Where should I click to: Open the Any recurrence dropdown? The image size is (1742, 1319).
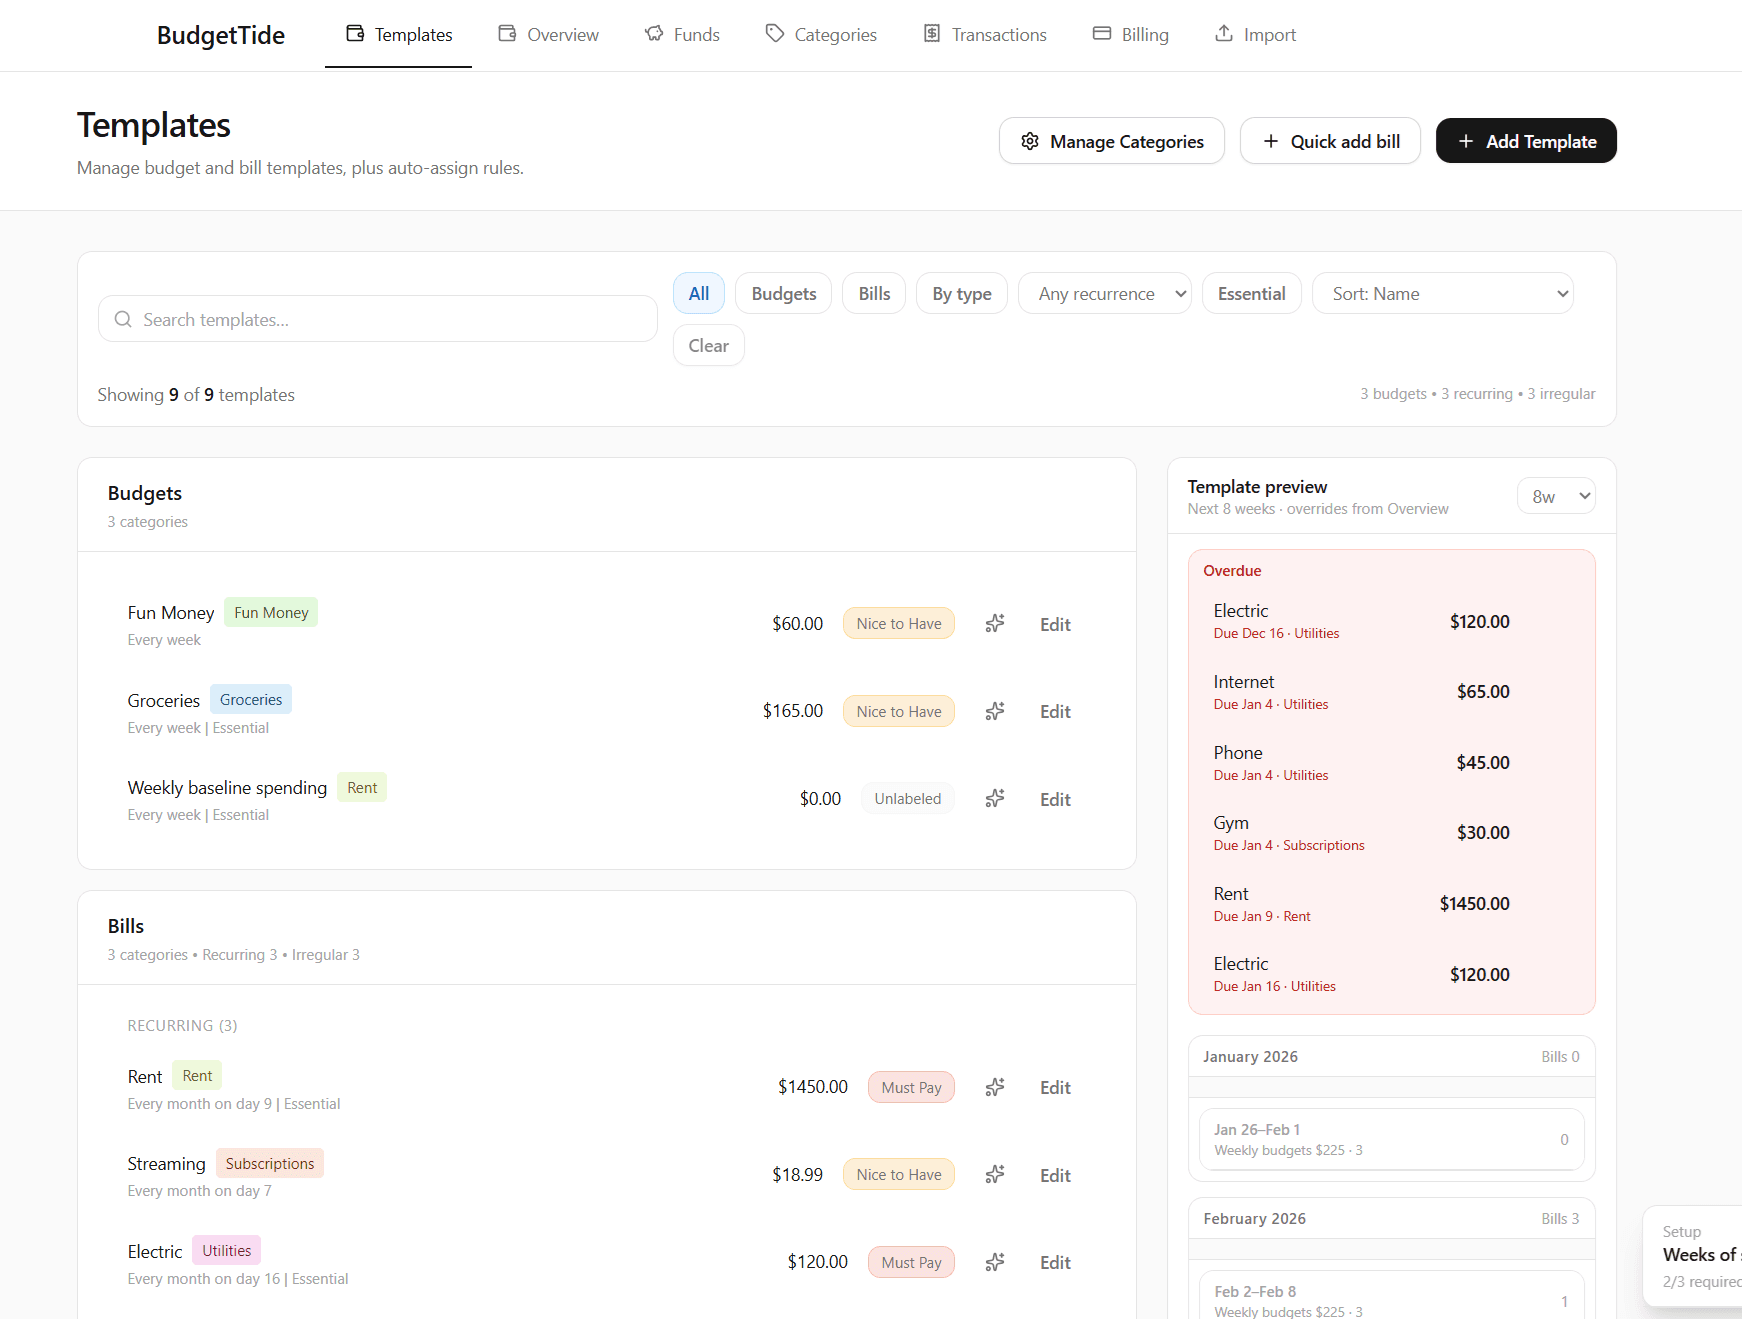pyautogui.click(x=1104, y=293)
